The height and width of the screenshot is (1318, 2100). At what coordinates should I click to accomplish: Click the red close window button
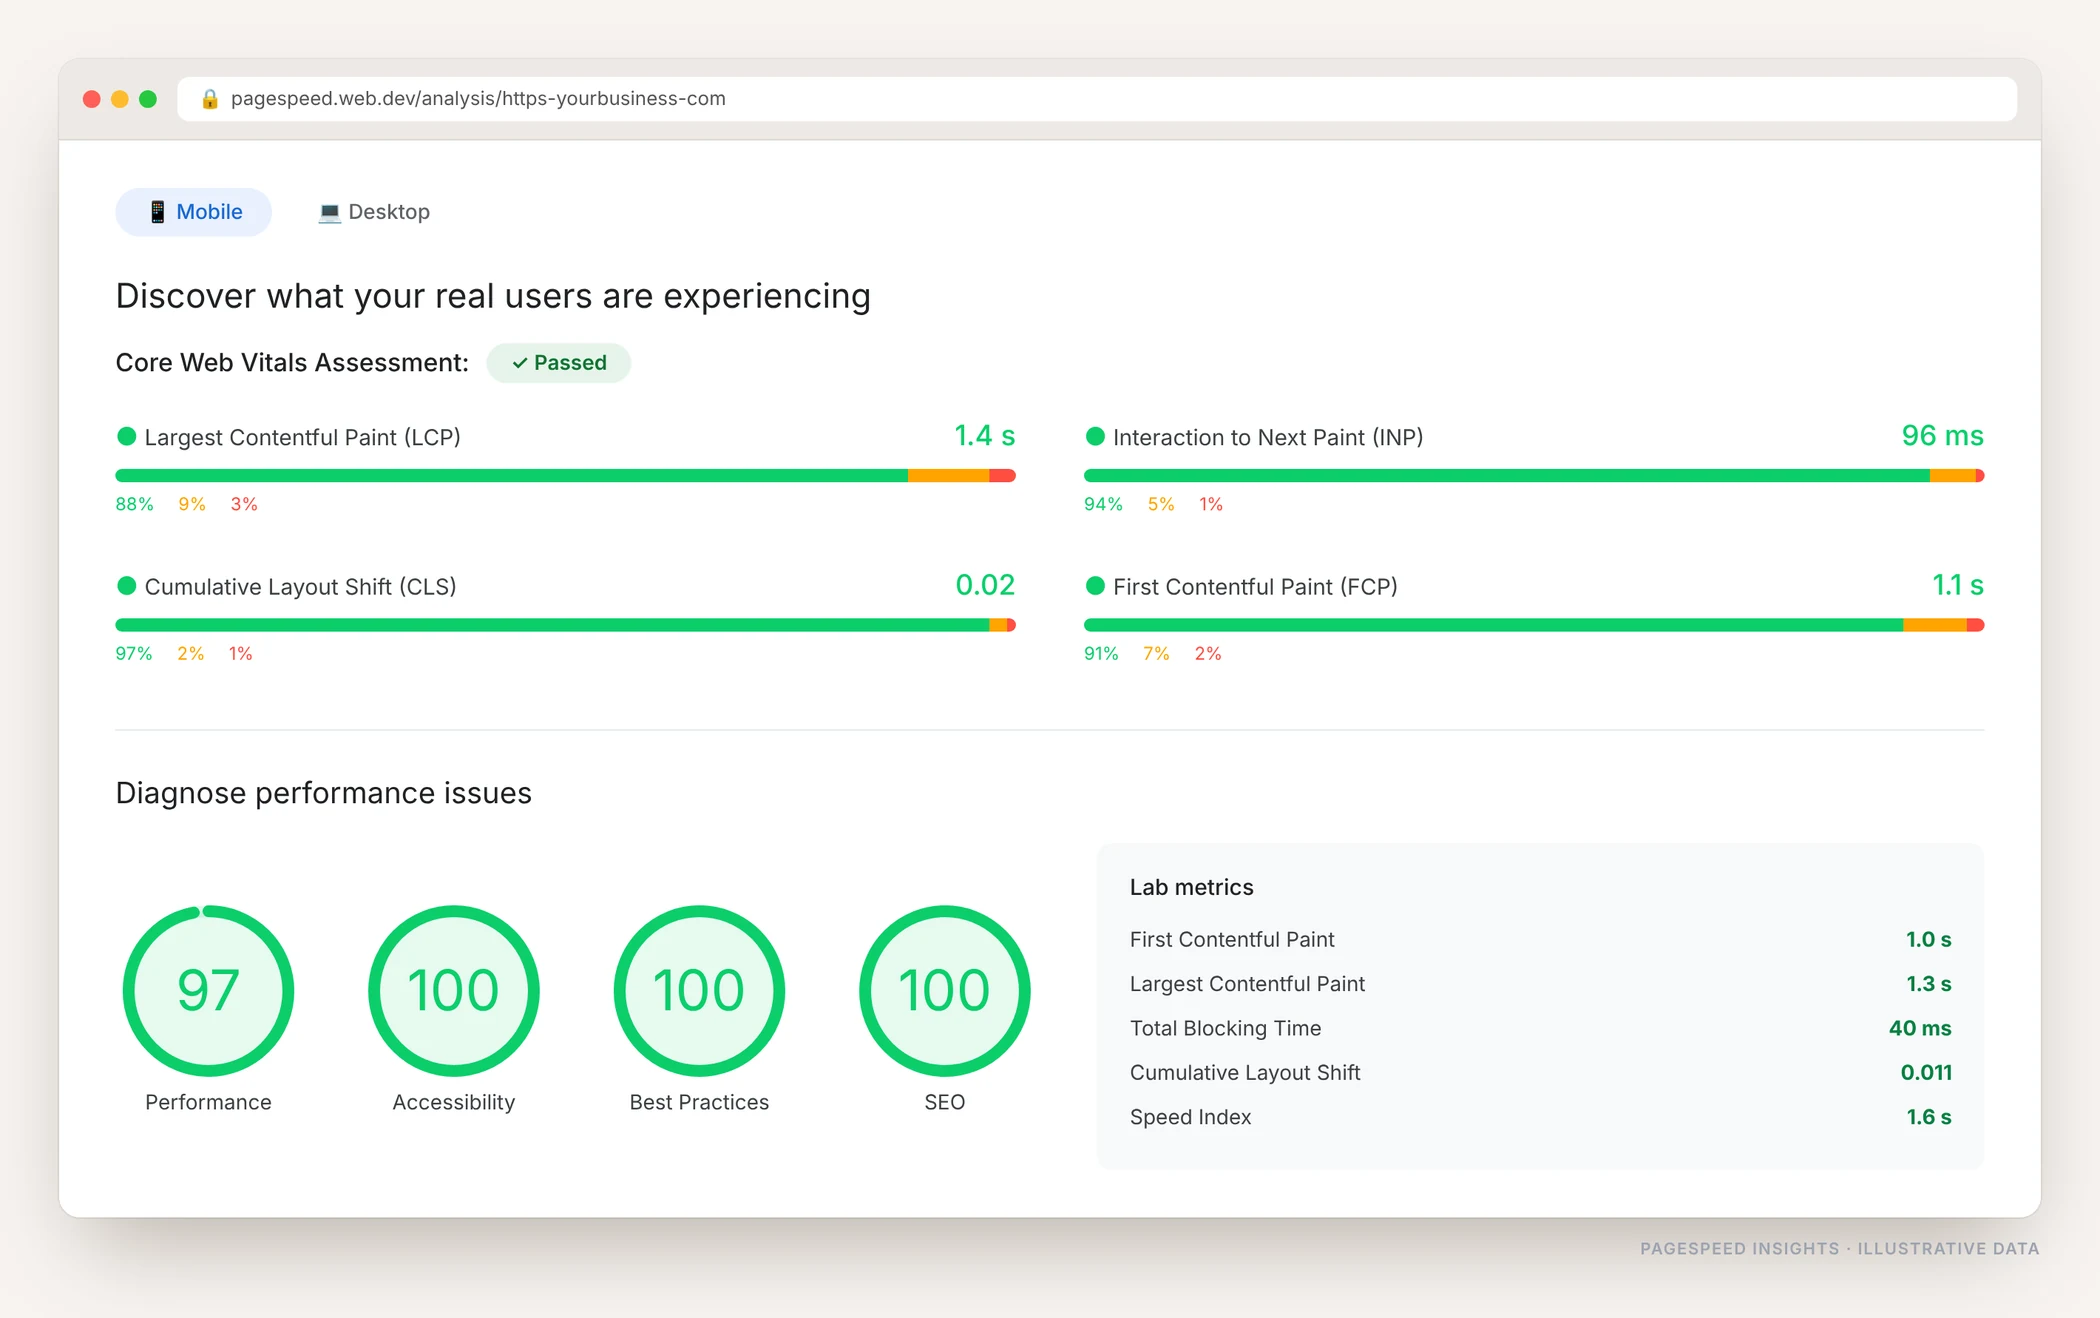pos(92,99)
